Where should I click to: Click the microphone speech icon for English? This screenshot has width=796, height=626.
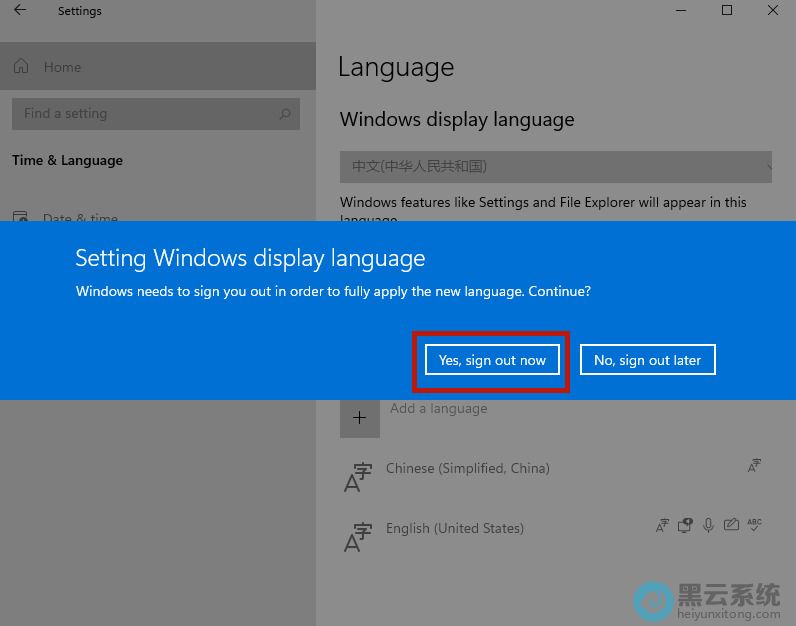pos(709,525)
